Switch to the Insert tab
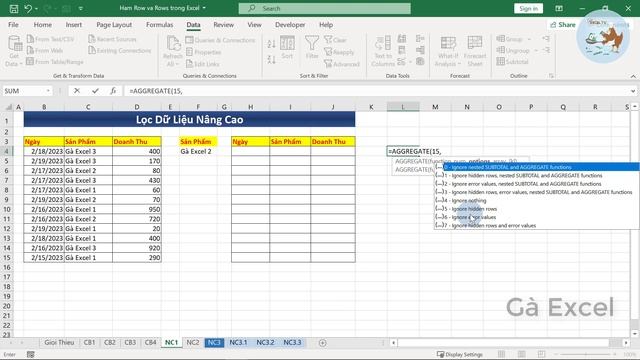The height and width of the screenshot is (360, 640). pyautogui.click(x=73, y=24)
